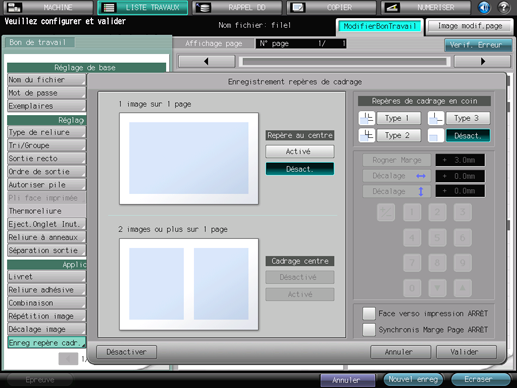Open Mot de passe setting
This screenshot has height=388, width=517.
[47, 93]
